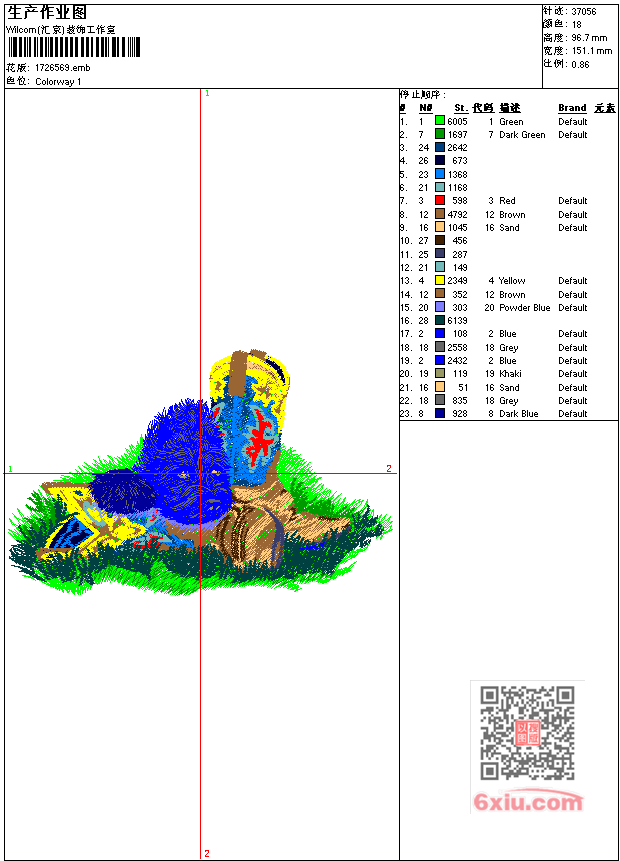Click the St. column header

pos(460,108)
